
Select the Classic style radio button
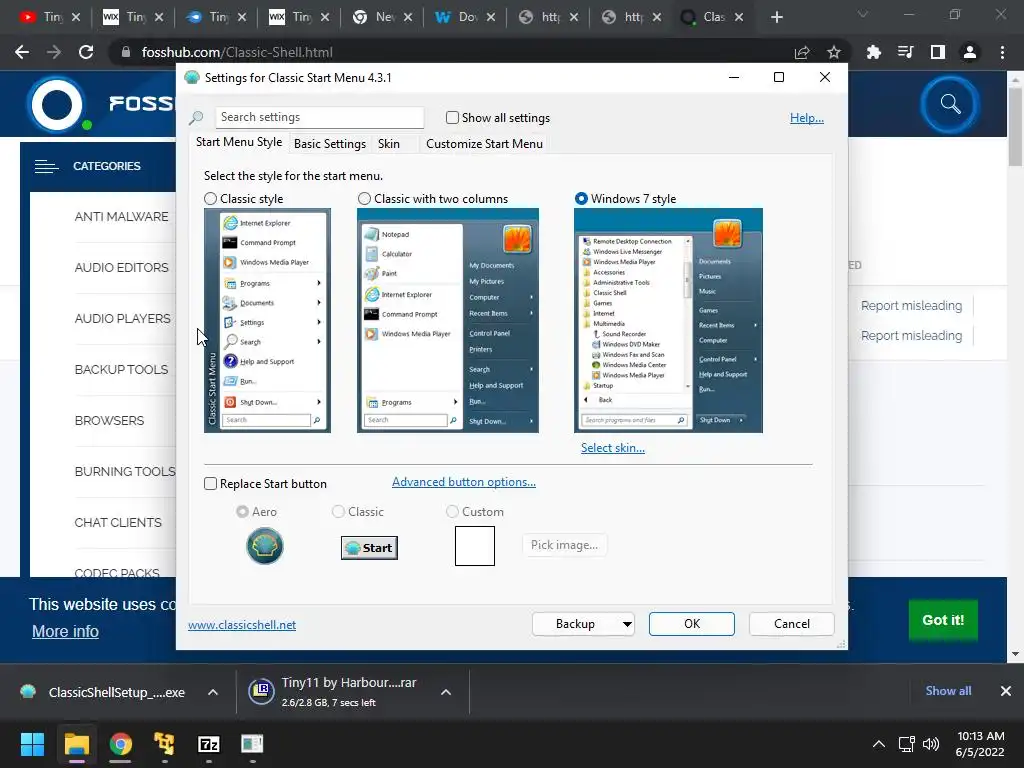coord(210,199)
